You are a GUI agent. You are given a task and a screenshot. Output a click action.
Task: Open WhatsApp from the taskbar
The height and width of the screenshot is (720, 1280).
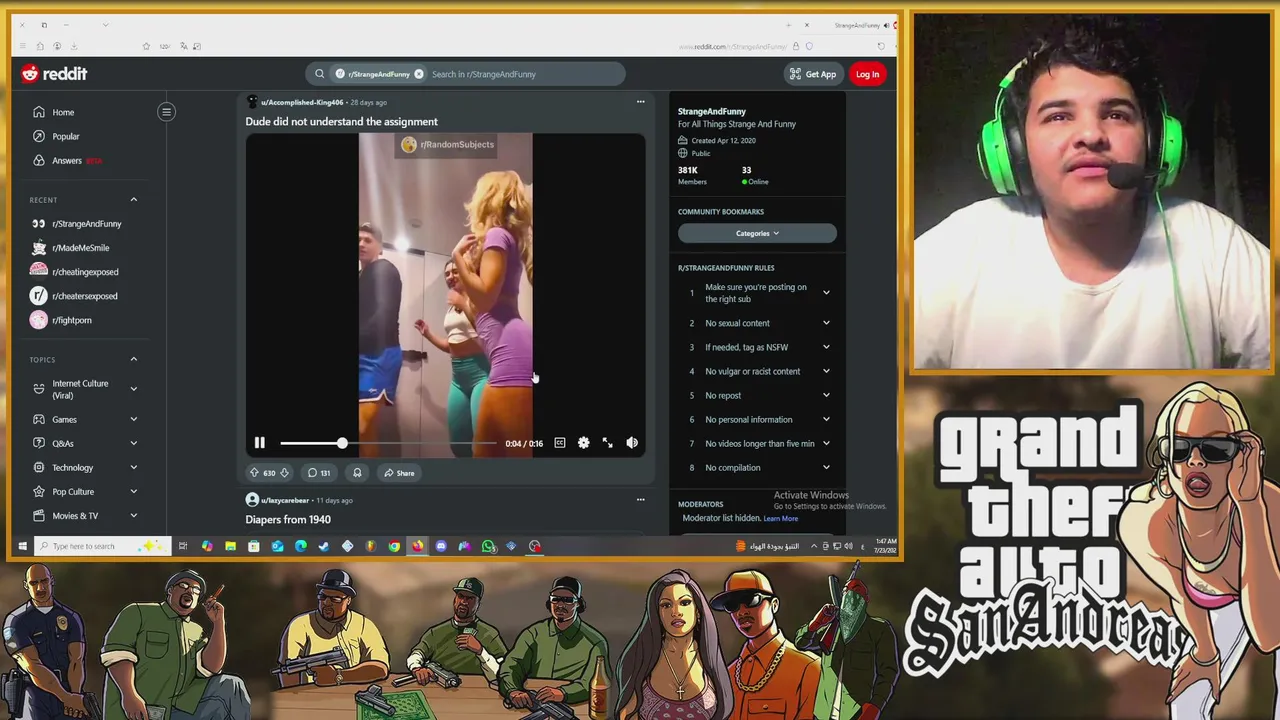click(x=488, y=546)
